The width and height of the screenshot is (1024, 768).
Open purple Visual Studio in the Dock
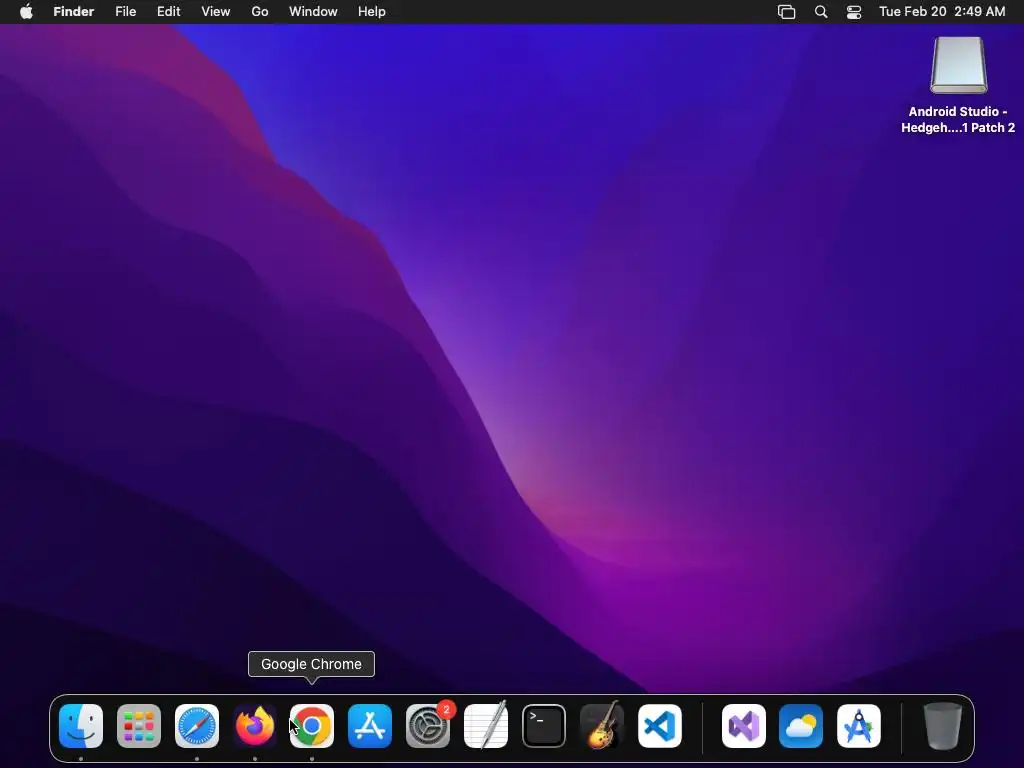click(744, 726)
